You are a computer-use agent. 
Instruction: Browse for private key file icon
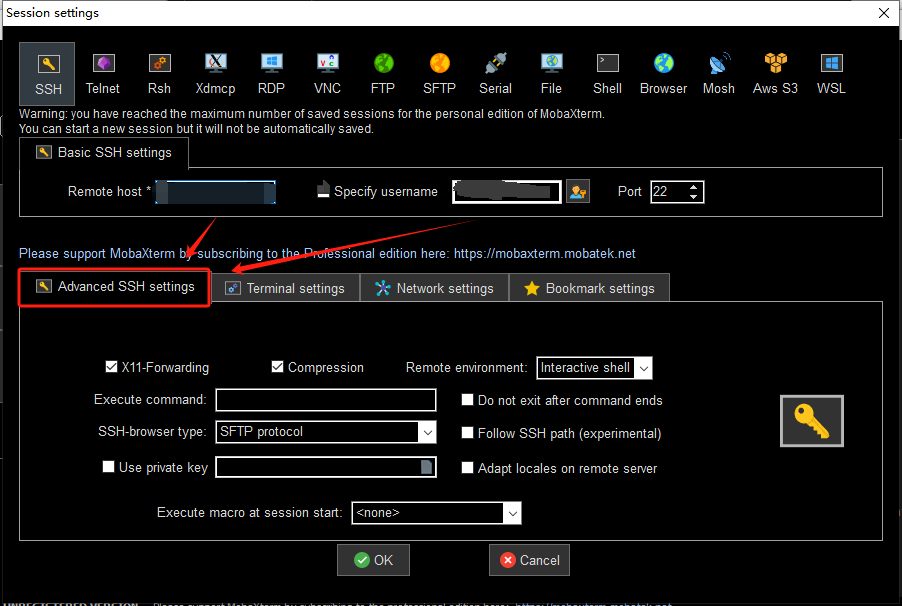pyautogui.click(x=426, y=467)
